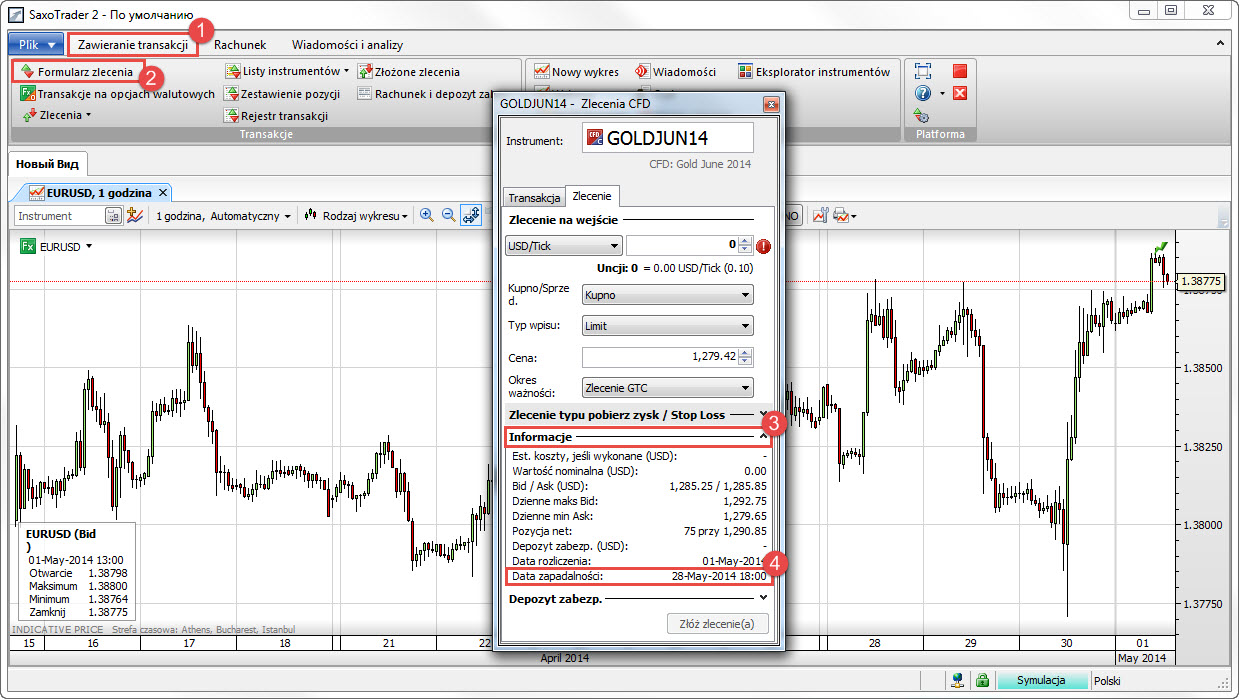Zoom out on the chart
This screenshot has height=699, width=1239.
click(449, 216)
